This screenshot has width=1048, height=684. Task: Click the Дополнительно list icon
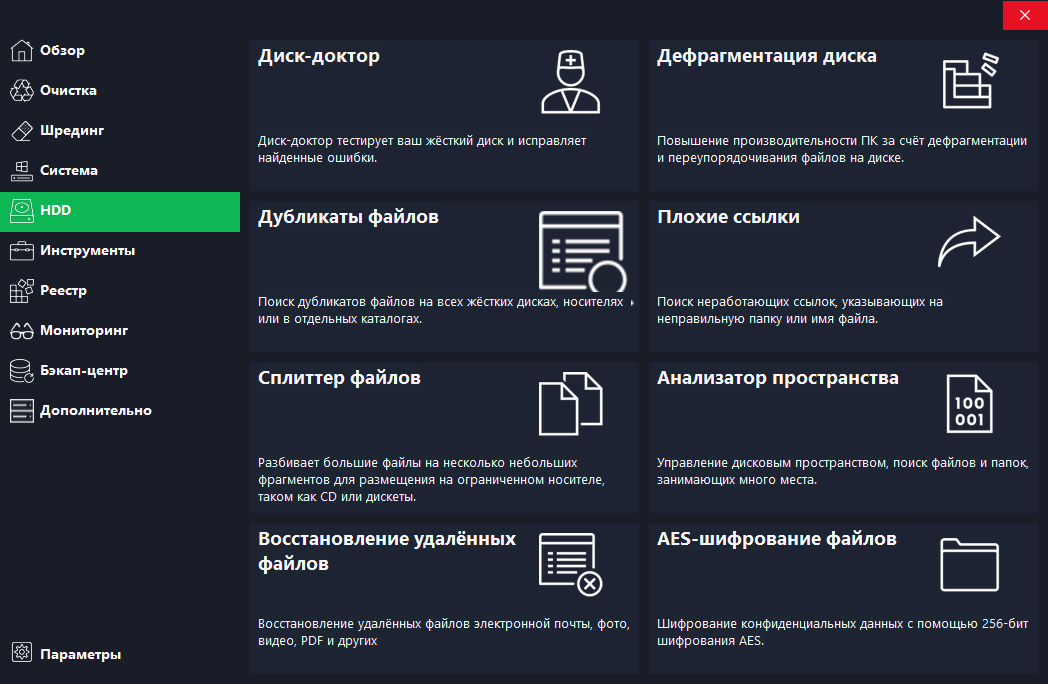(x=21, y=411)
